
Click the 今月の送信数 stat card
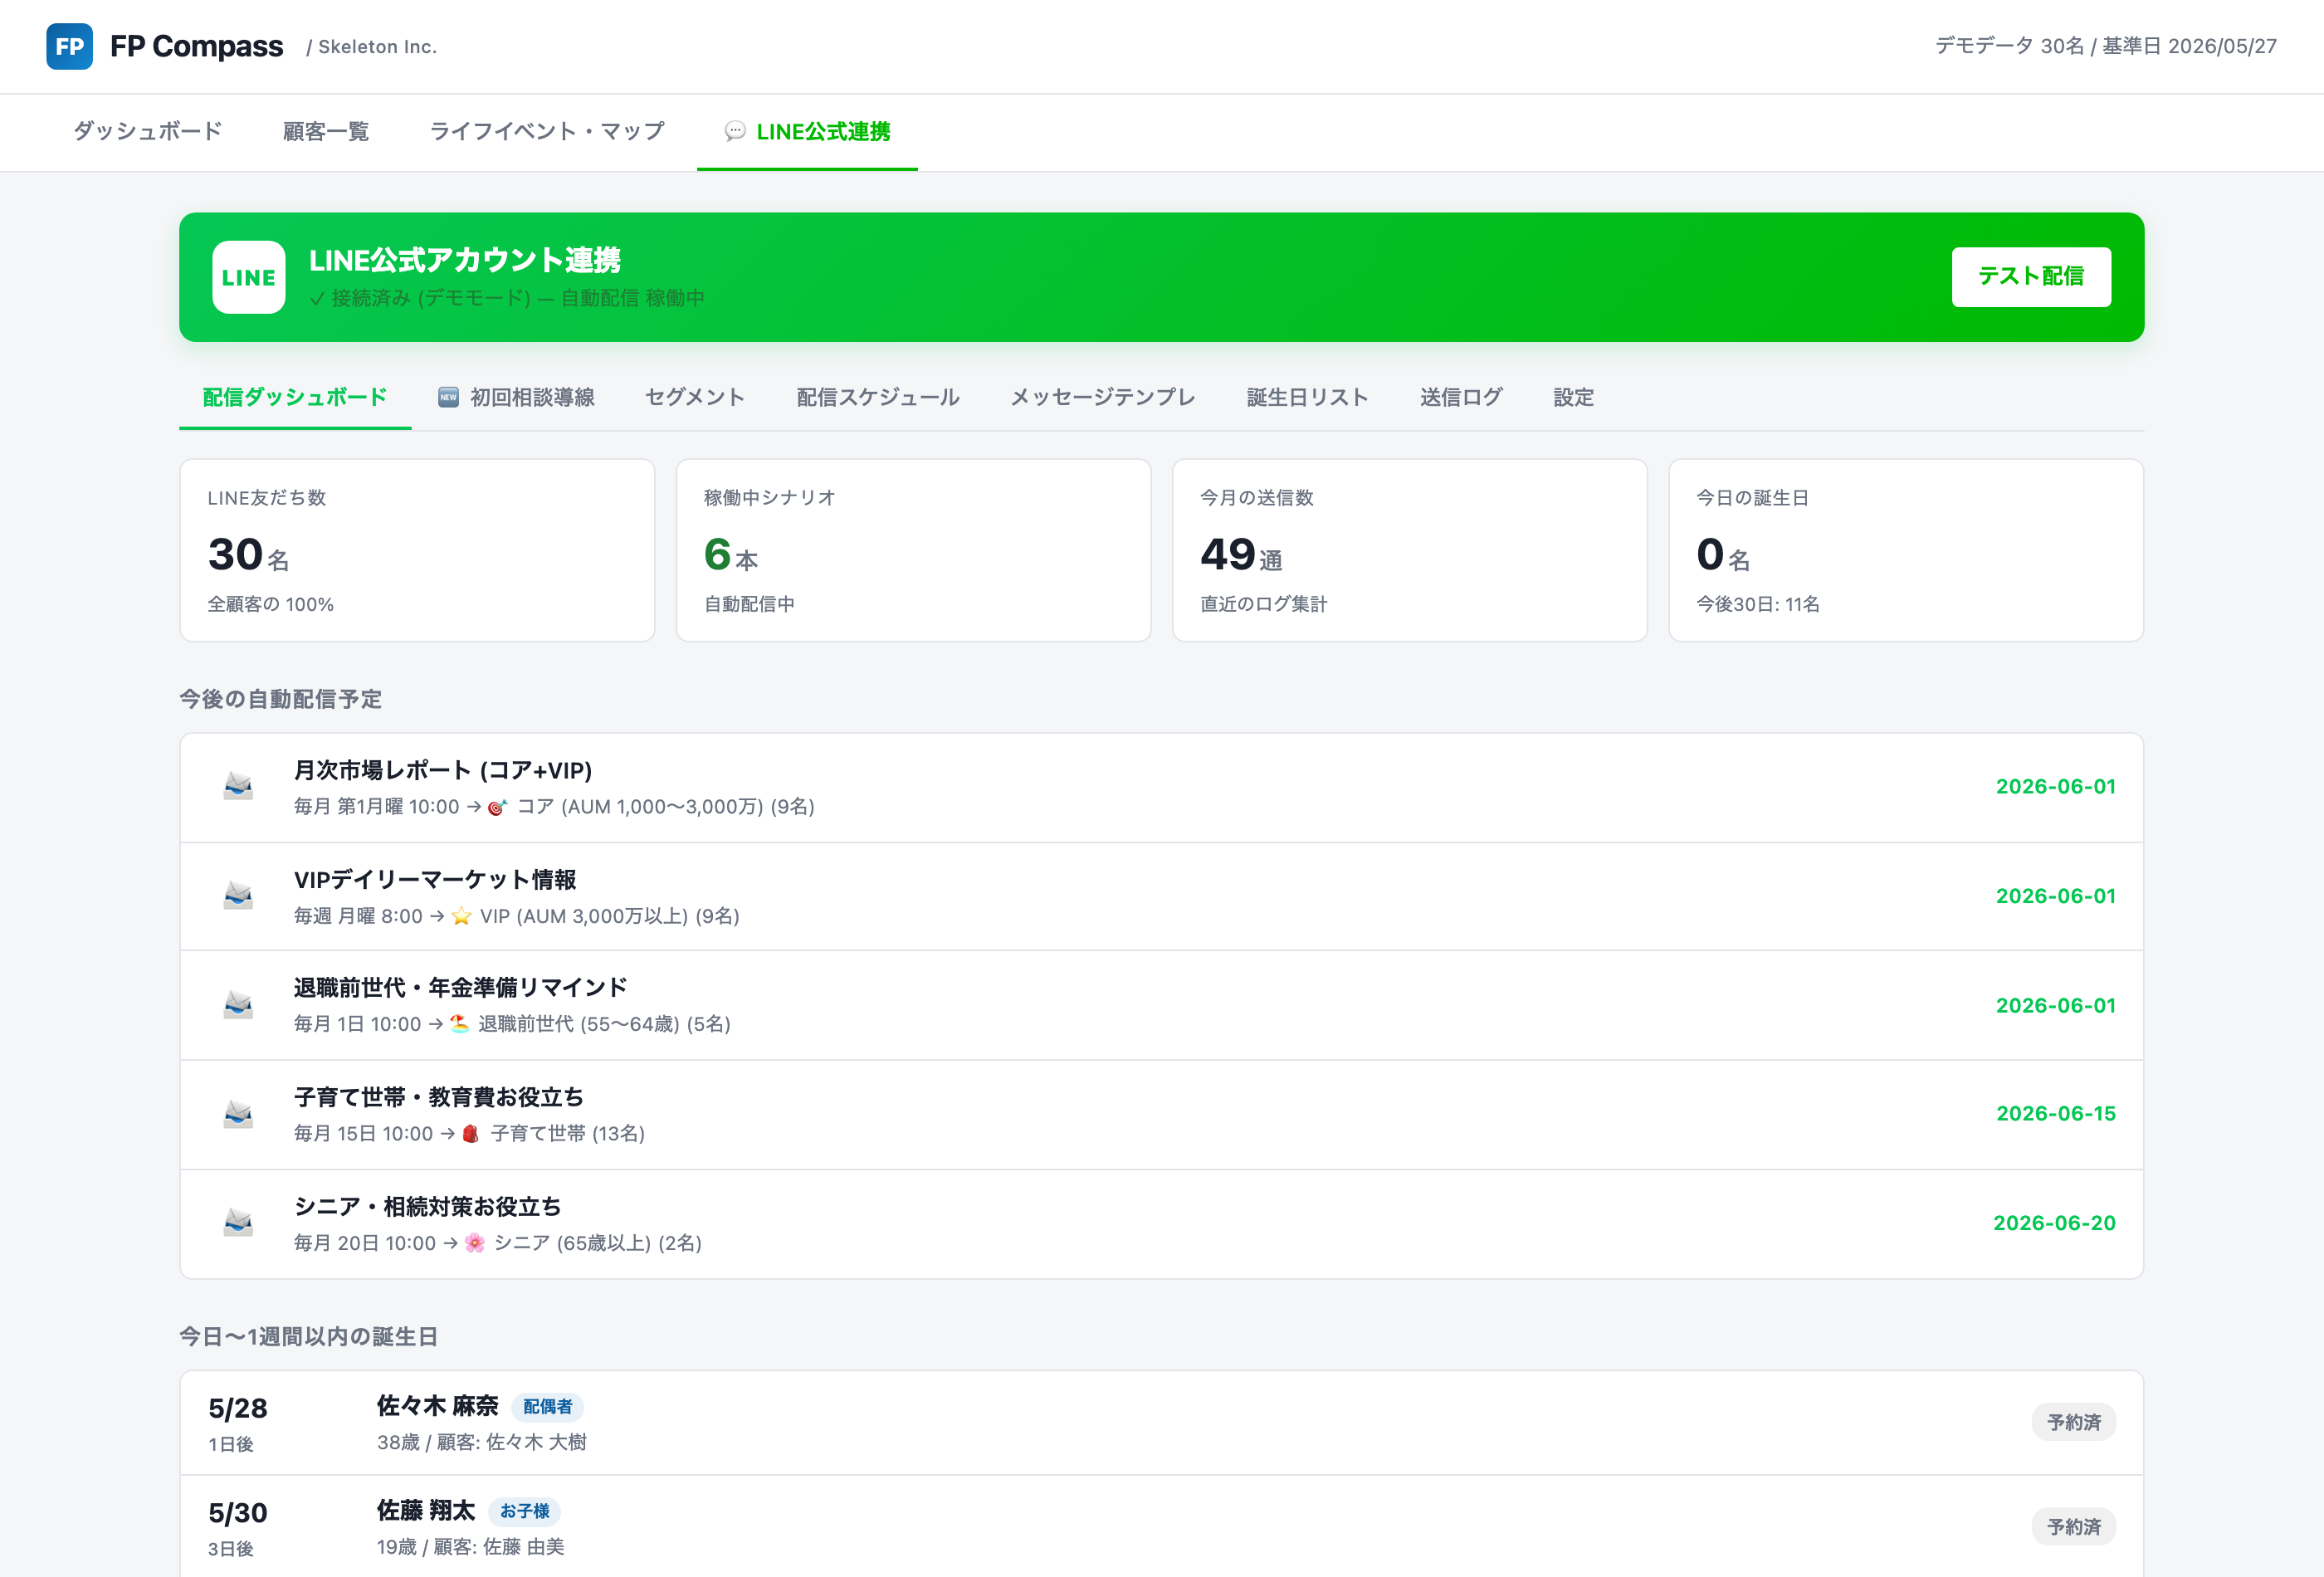click(x=1410, y=550)
